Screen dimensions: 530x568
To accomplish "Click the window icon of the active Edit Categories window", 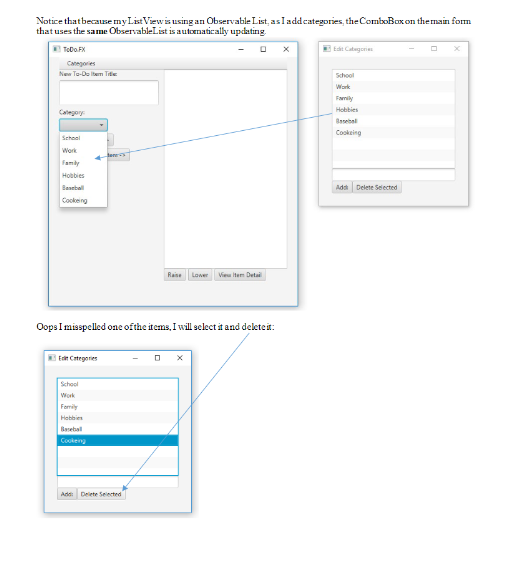I will (52, 358).
